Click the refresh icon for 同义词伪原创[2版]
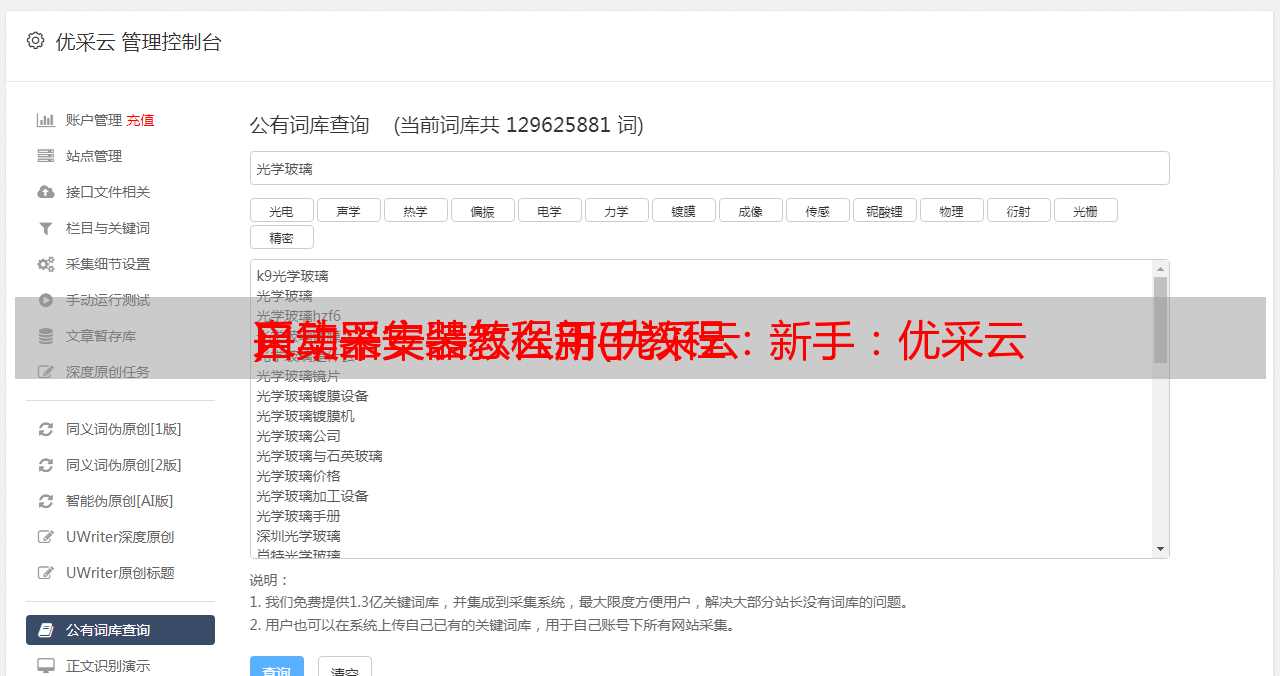1280x676 pixels. 46,465
